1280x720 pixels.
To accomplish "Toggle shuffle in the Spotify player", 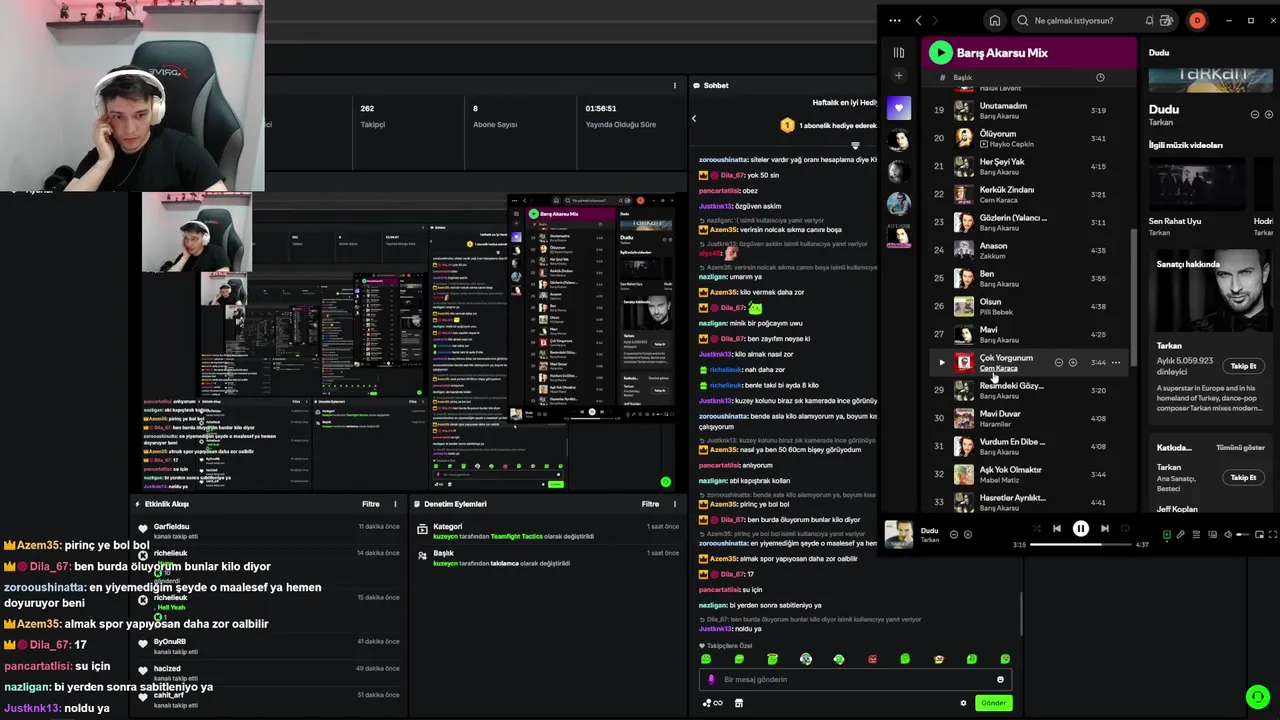I will point(1036,528).
